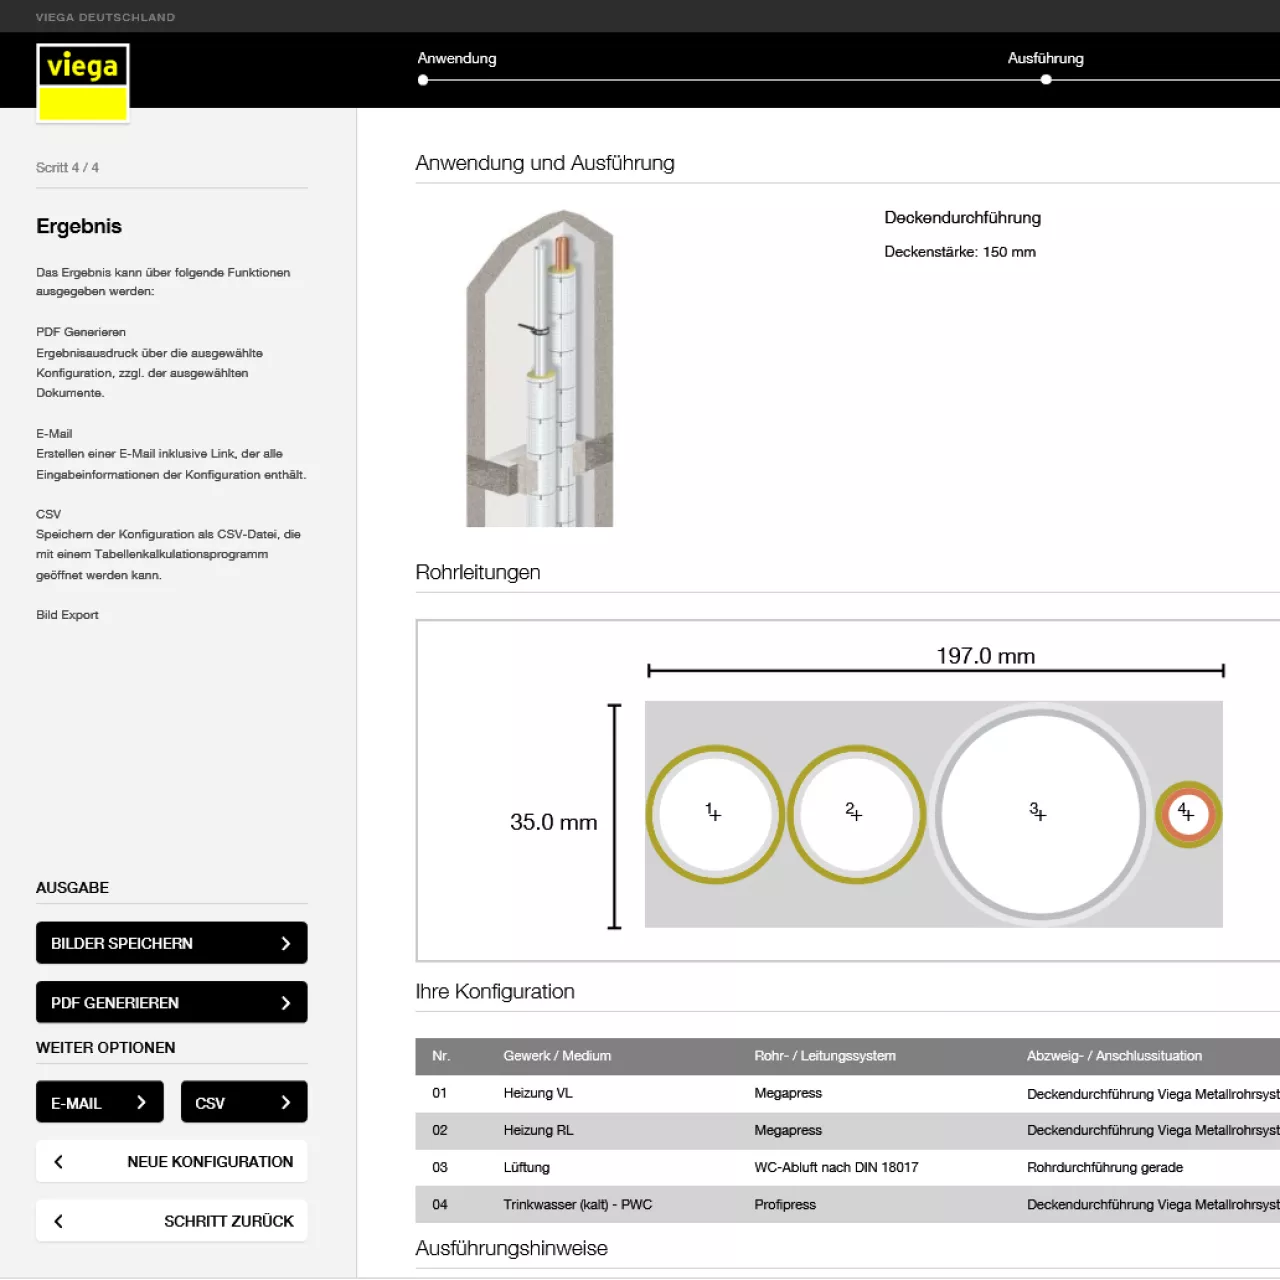The height and width of the screenshot is (1280, 1280).
Task: Click the Viega logo
Action: pos(83,83)
